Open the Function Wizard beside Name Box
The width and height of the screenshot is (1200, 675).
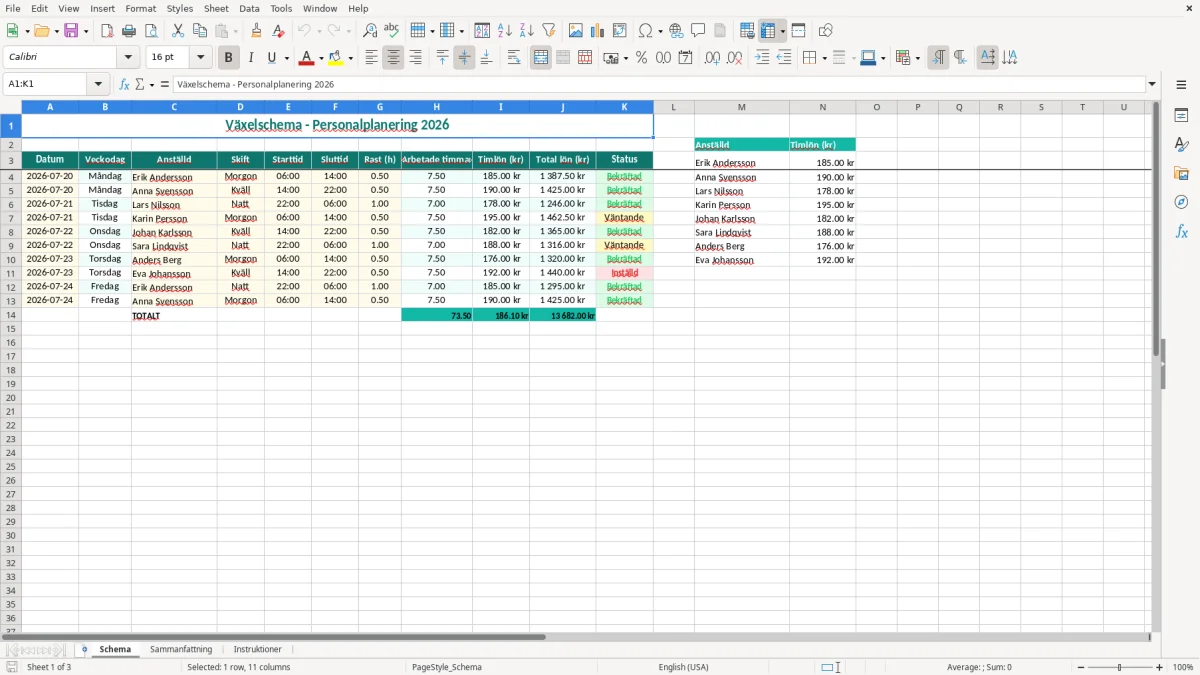click(x=125, y=84)
